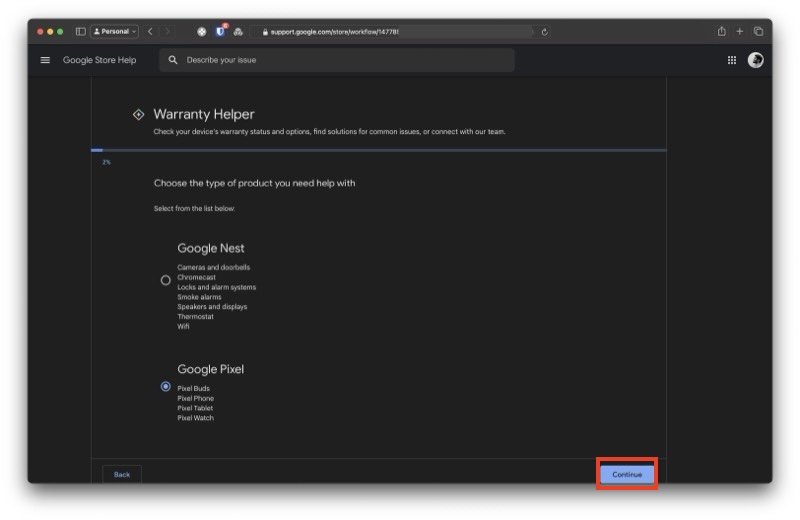
Task: Go forward in browser history
Action: (x=167, y=32)
